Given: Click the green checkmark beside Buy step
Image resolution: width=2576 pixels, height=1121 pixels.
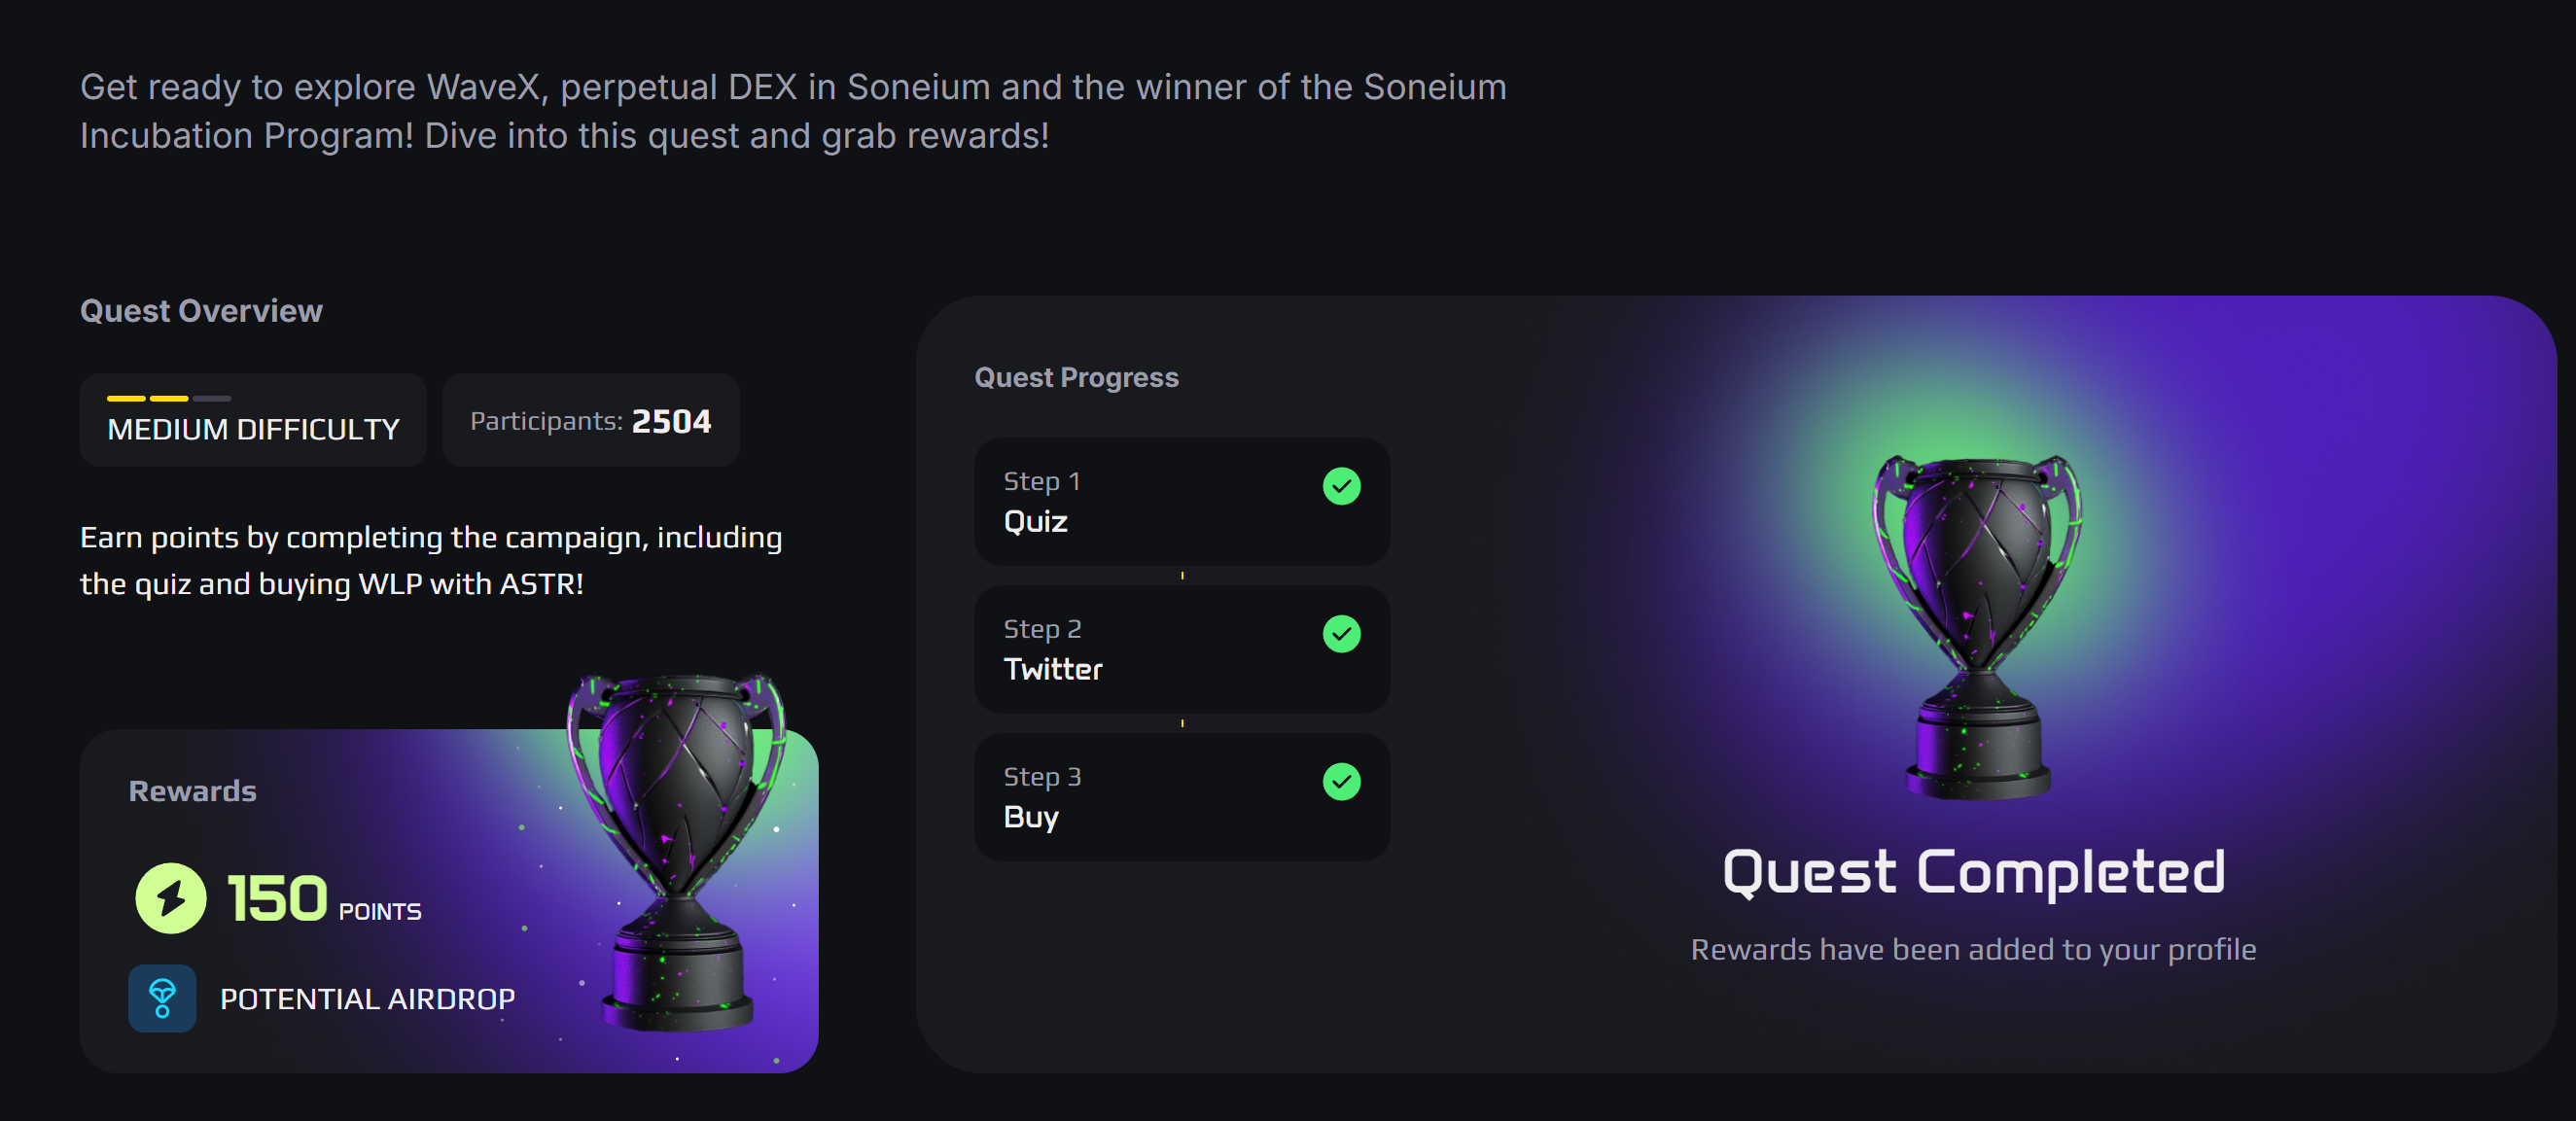Looking at the screenshot, I should (1341, 781).
